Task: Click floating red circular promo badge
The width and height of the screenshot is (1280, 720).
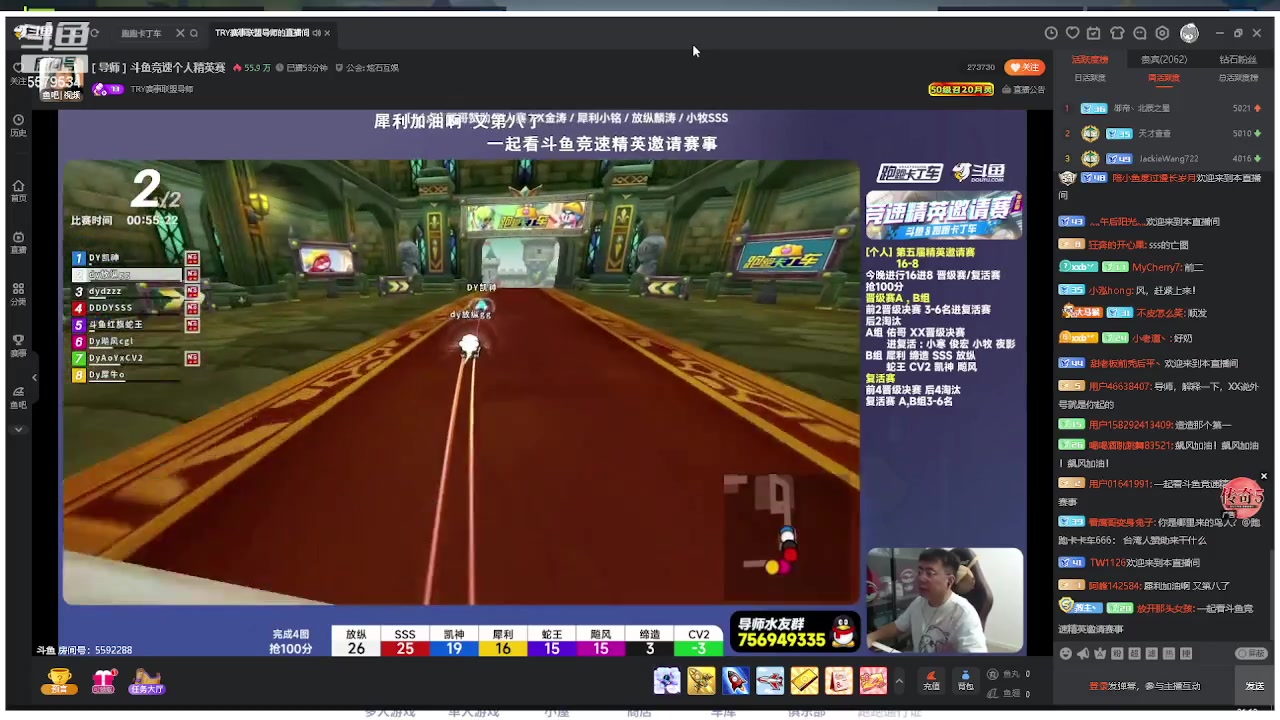Action: pyautogui.click(x=1242, y=497)
